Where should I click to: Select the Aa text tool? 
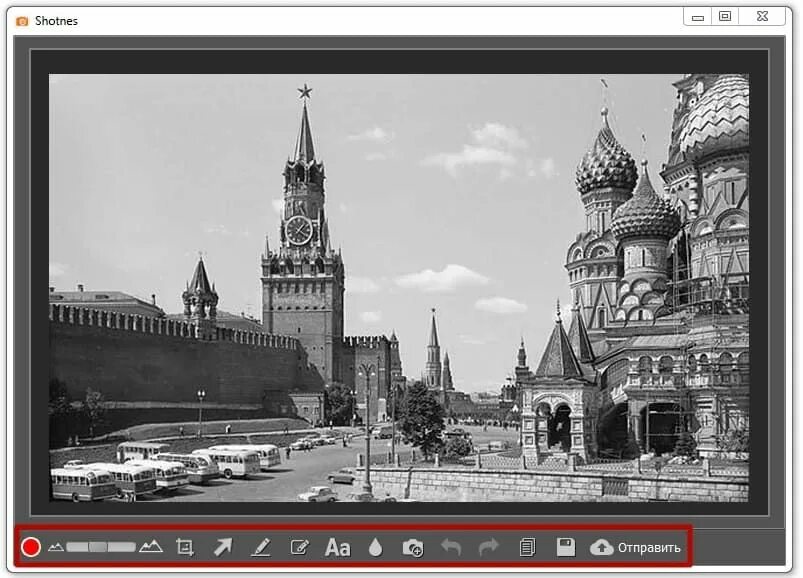pyautogui.click(x=337, y=547)
